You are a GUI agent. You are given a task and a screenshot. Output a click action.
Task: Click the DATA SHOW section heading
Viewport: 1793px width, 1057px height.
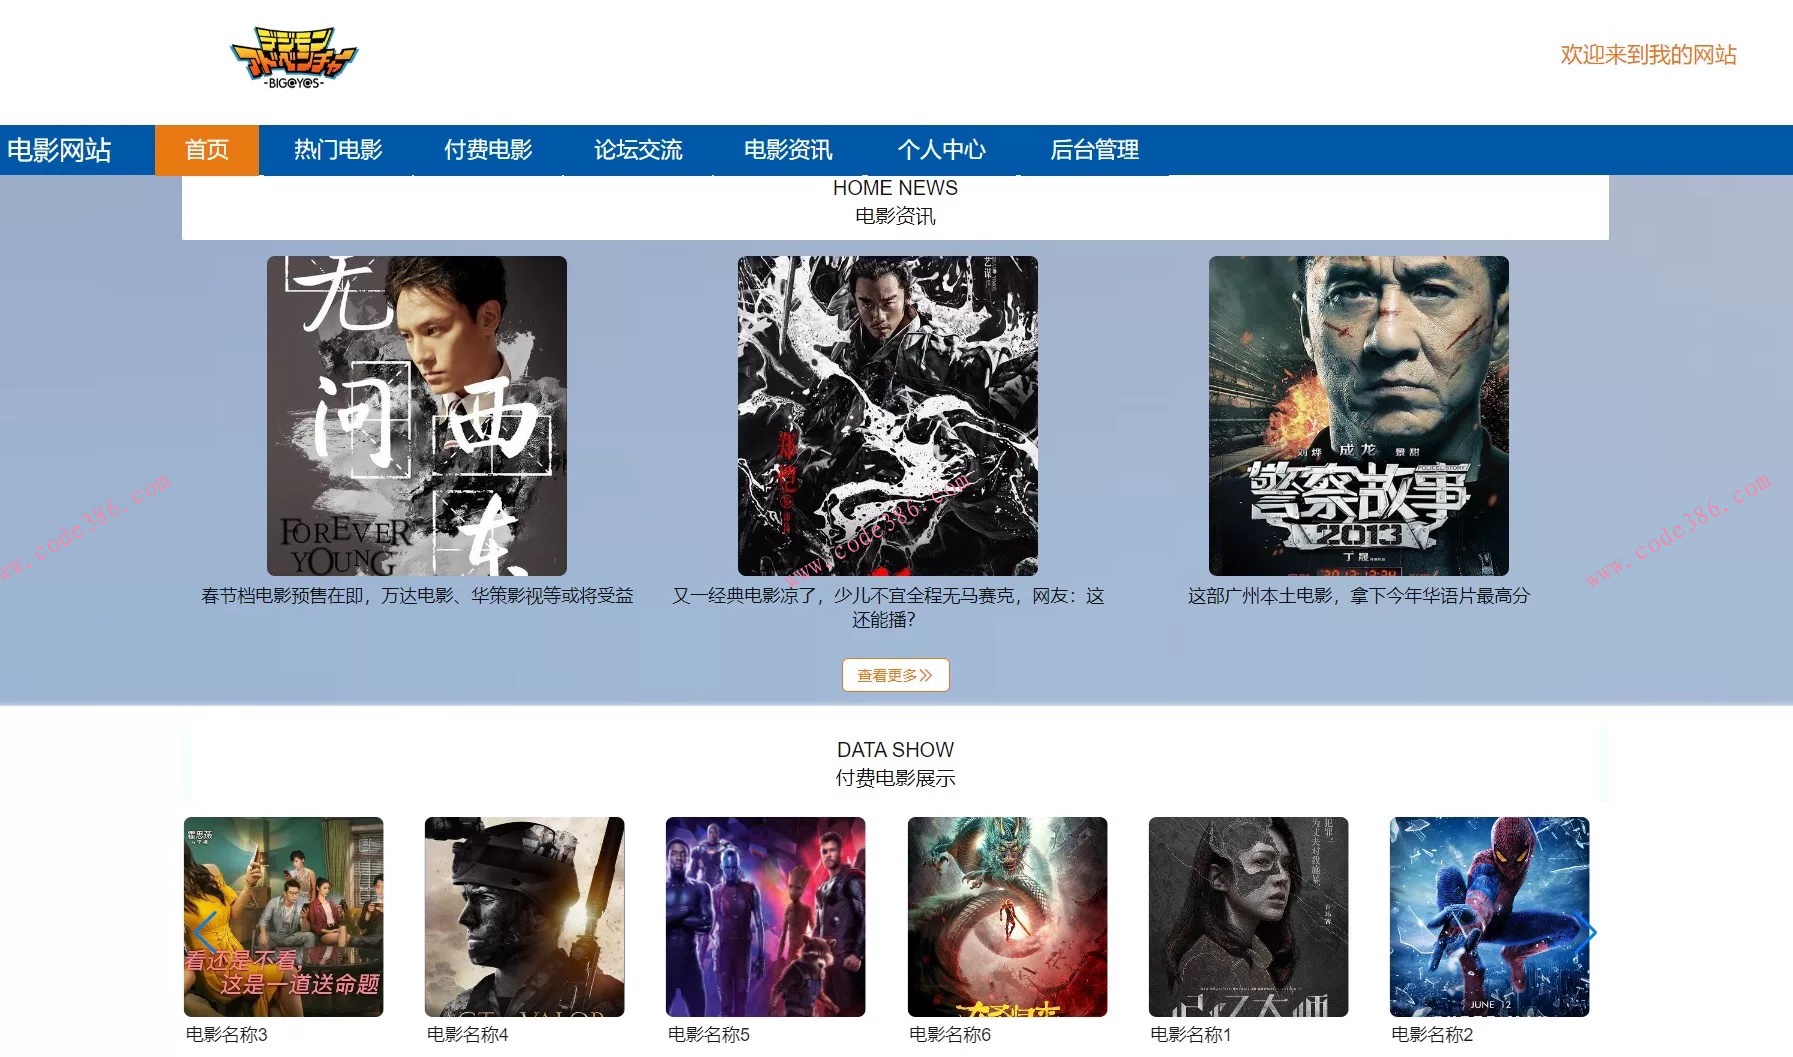click(895, 750)
